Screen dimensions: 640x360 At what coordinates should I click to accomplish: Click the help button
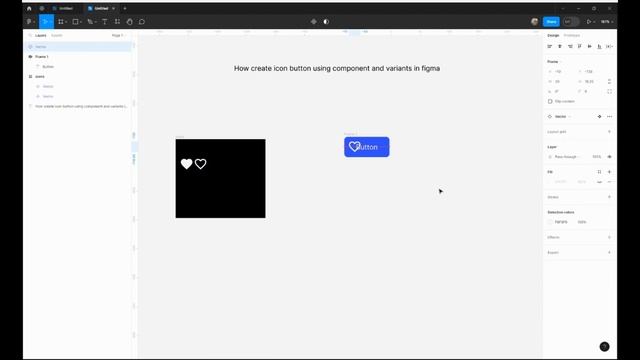tap(604, 347)
